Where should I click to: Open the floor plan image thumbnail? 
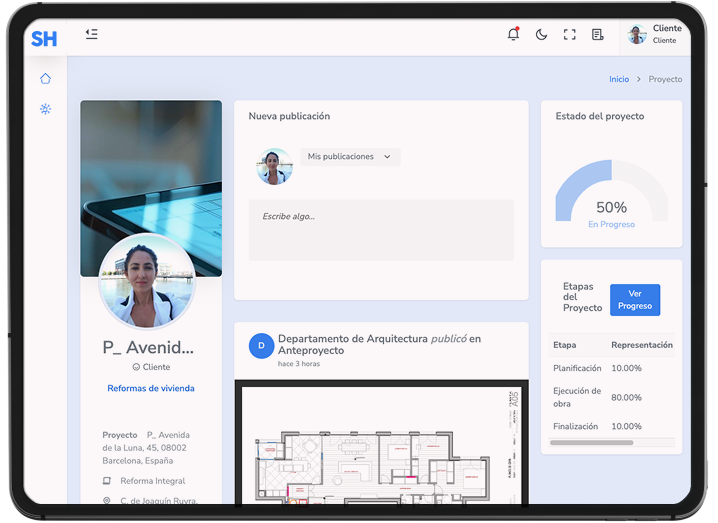point(381,445)
